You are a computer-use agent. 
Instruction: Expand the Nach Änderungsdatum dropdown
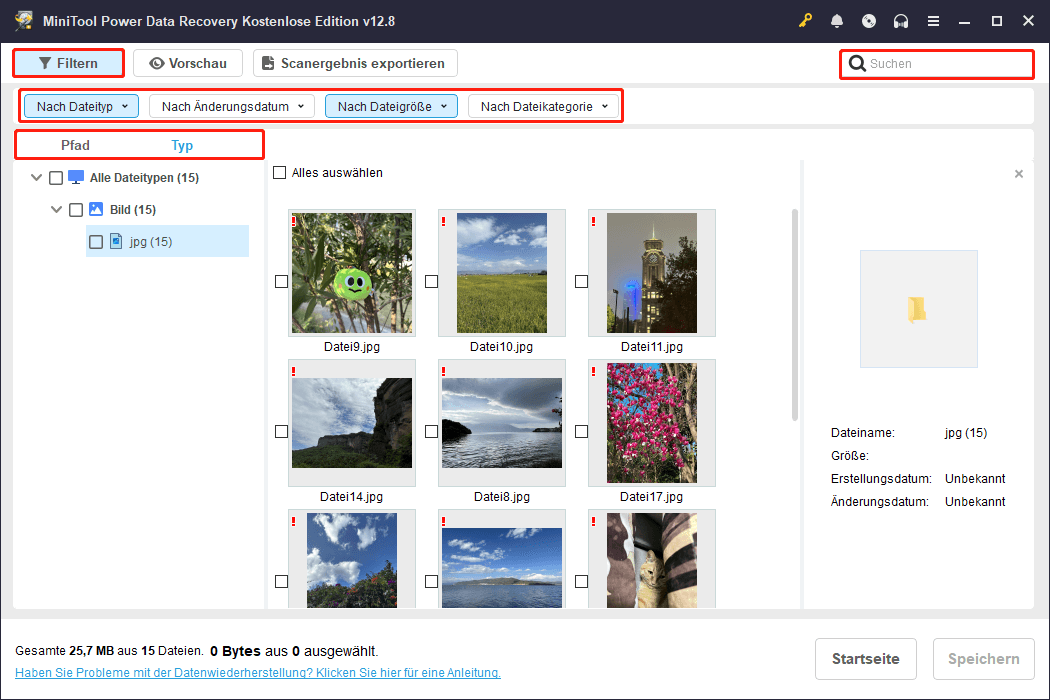[x=232, y=106]
